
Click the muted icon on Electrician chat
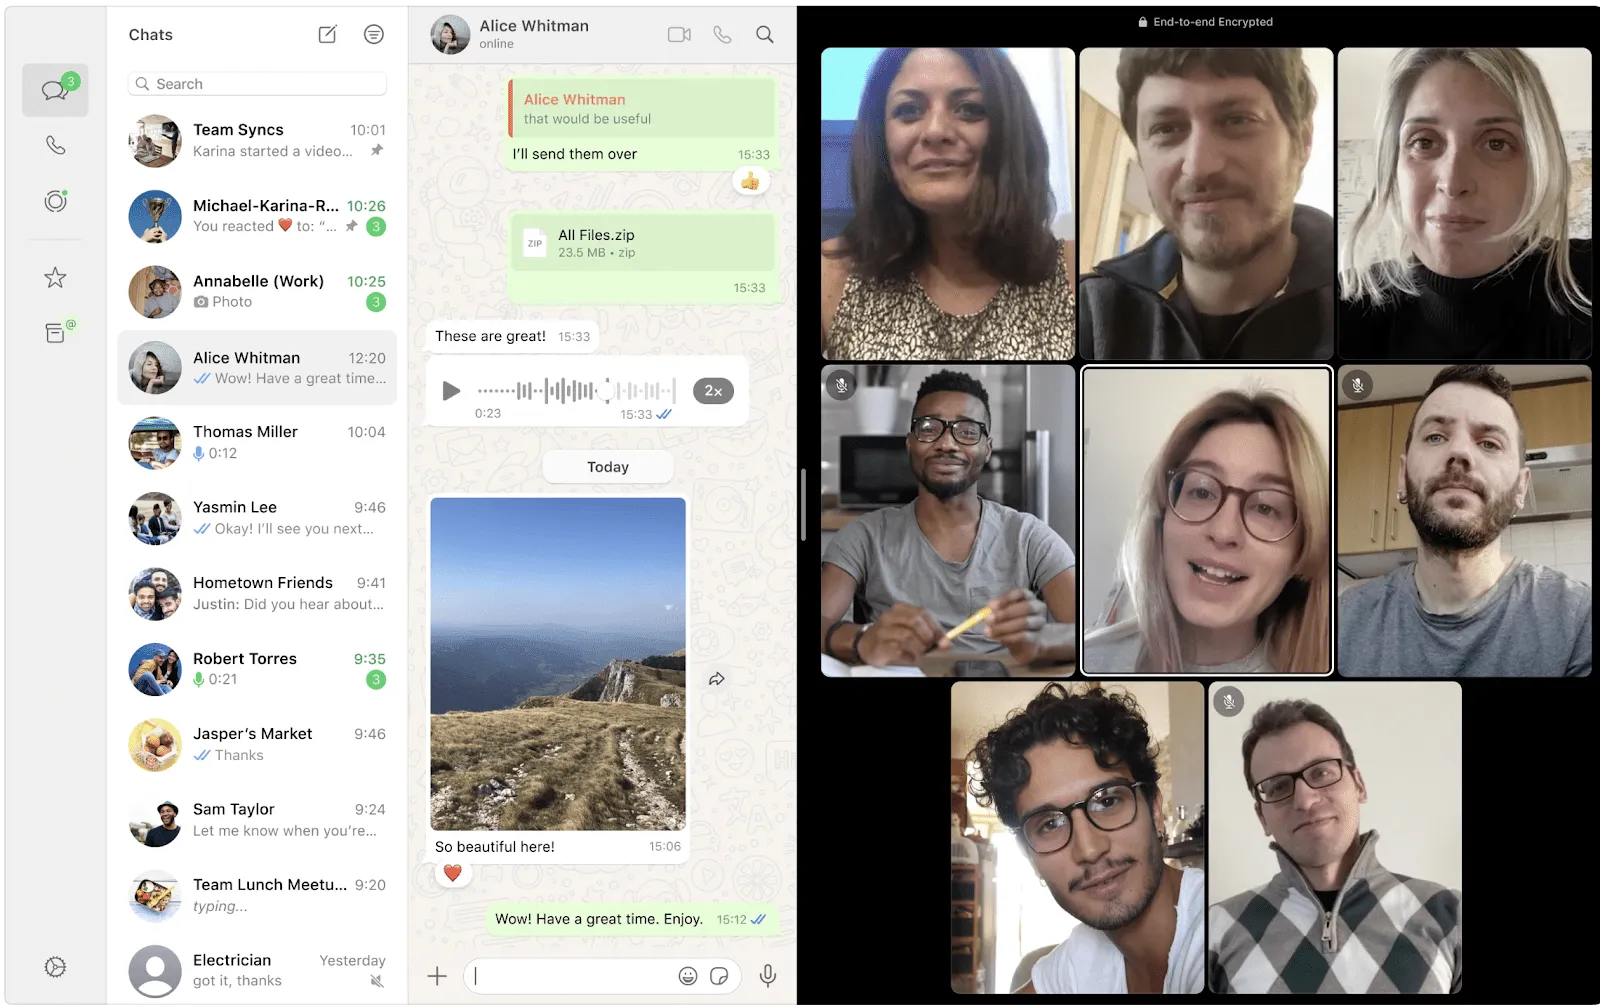coord(377,981)
